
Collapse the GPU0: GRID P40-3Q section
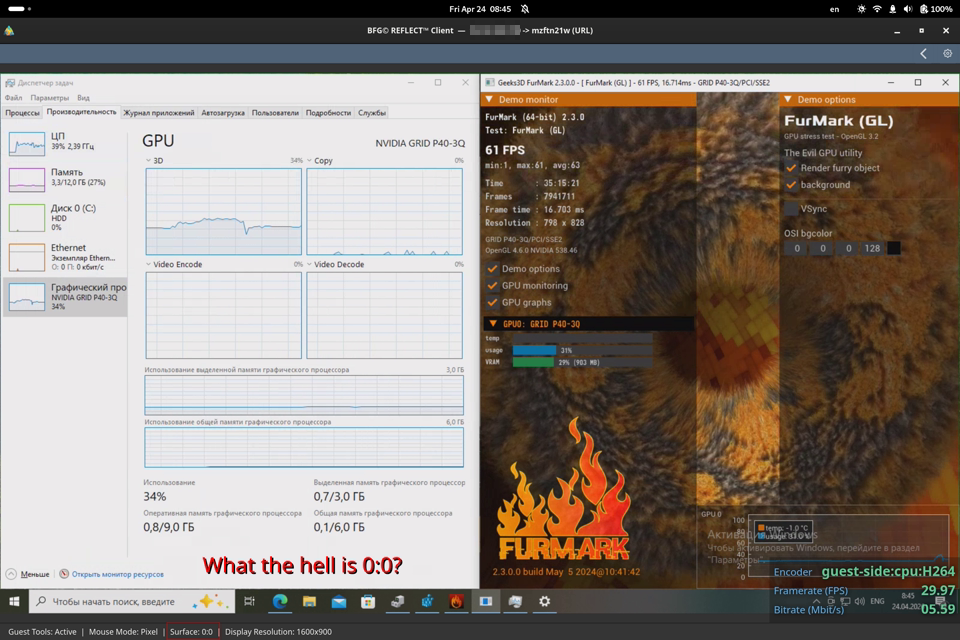tap(493, 324)
